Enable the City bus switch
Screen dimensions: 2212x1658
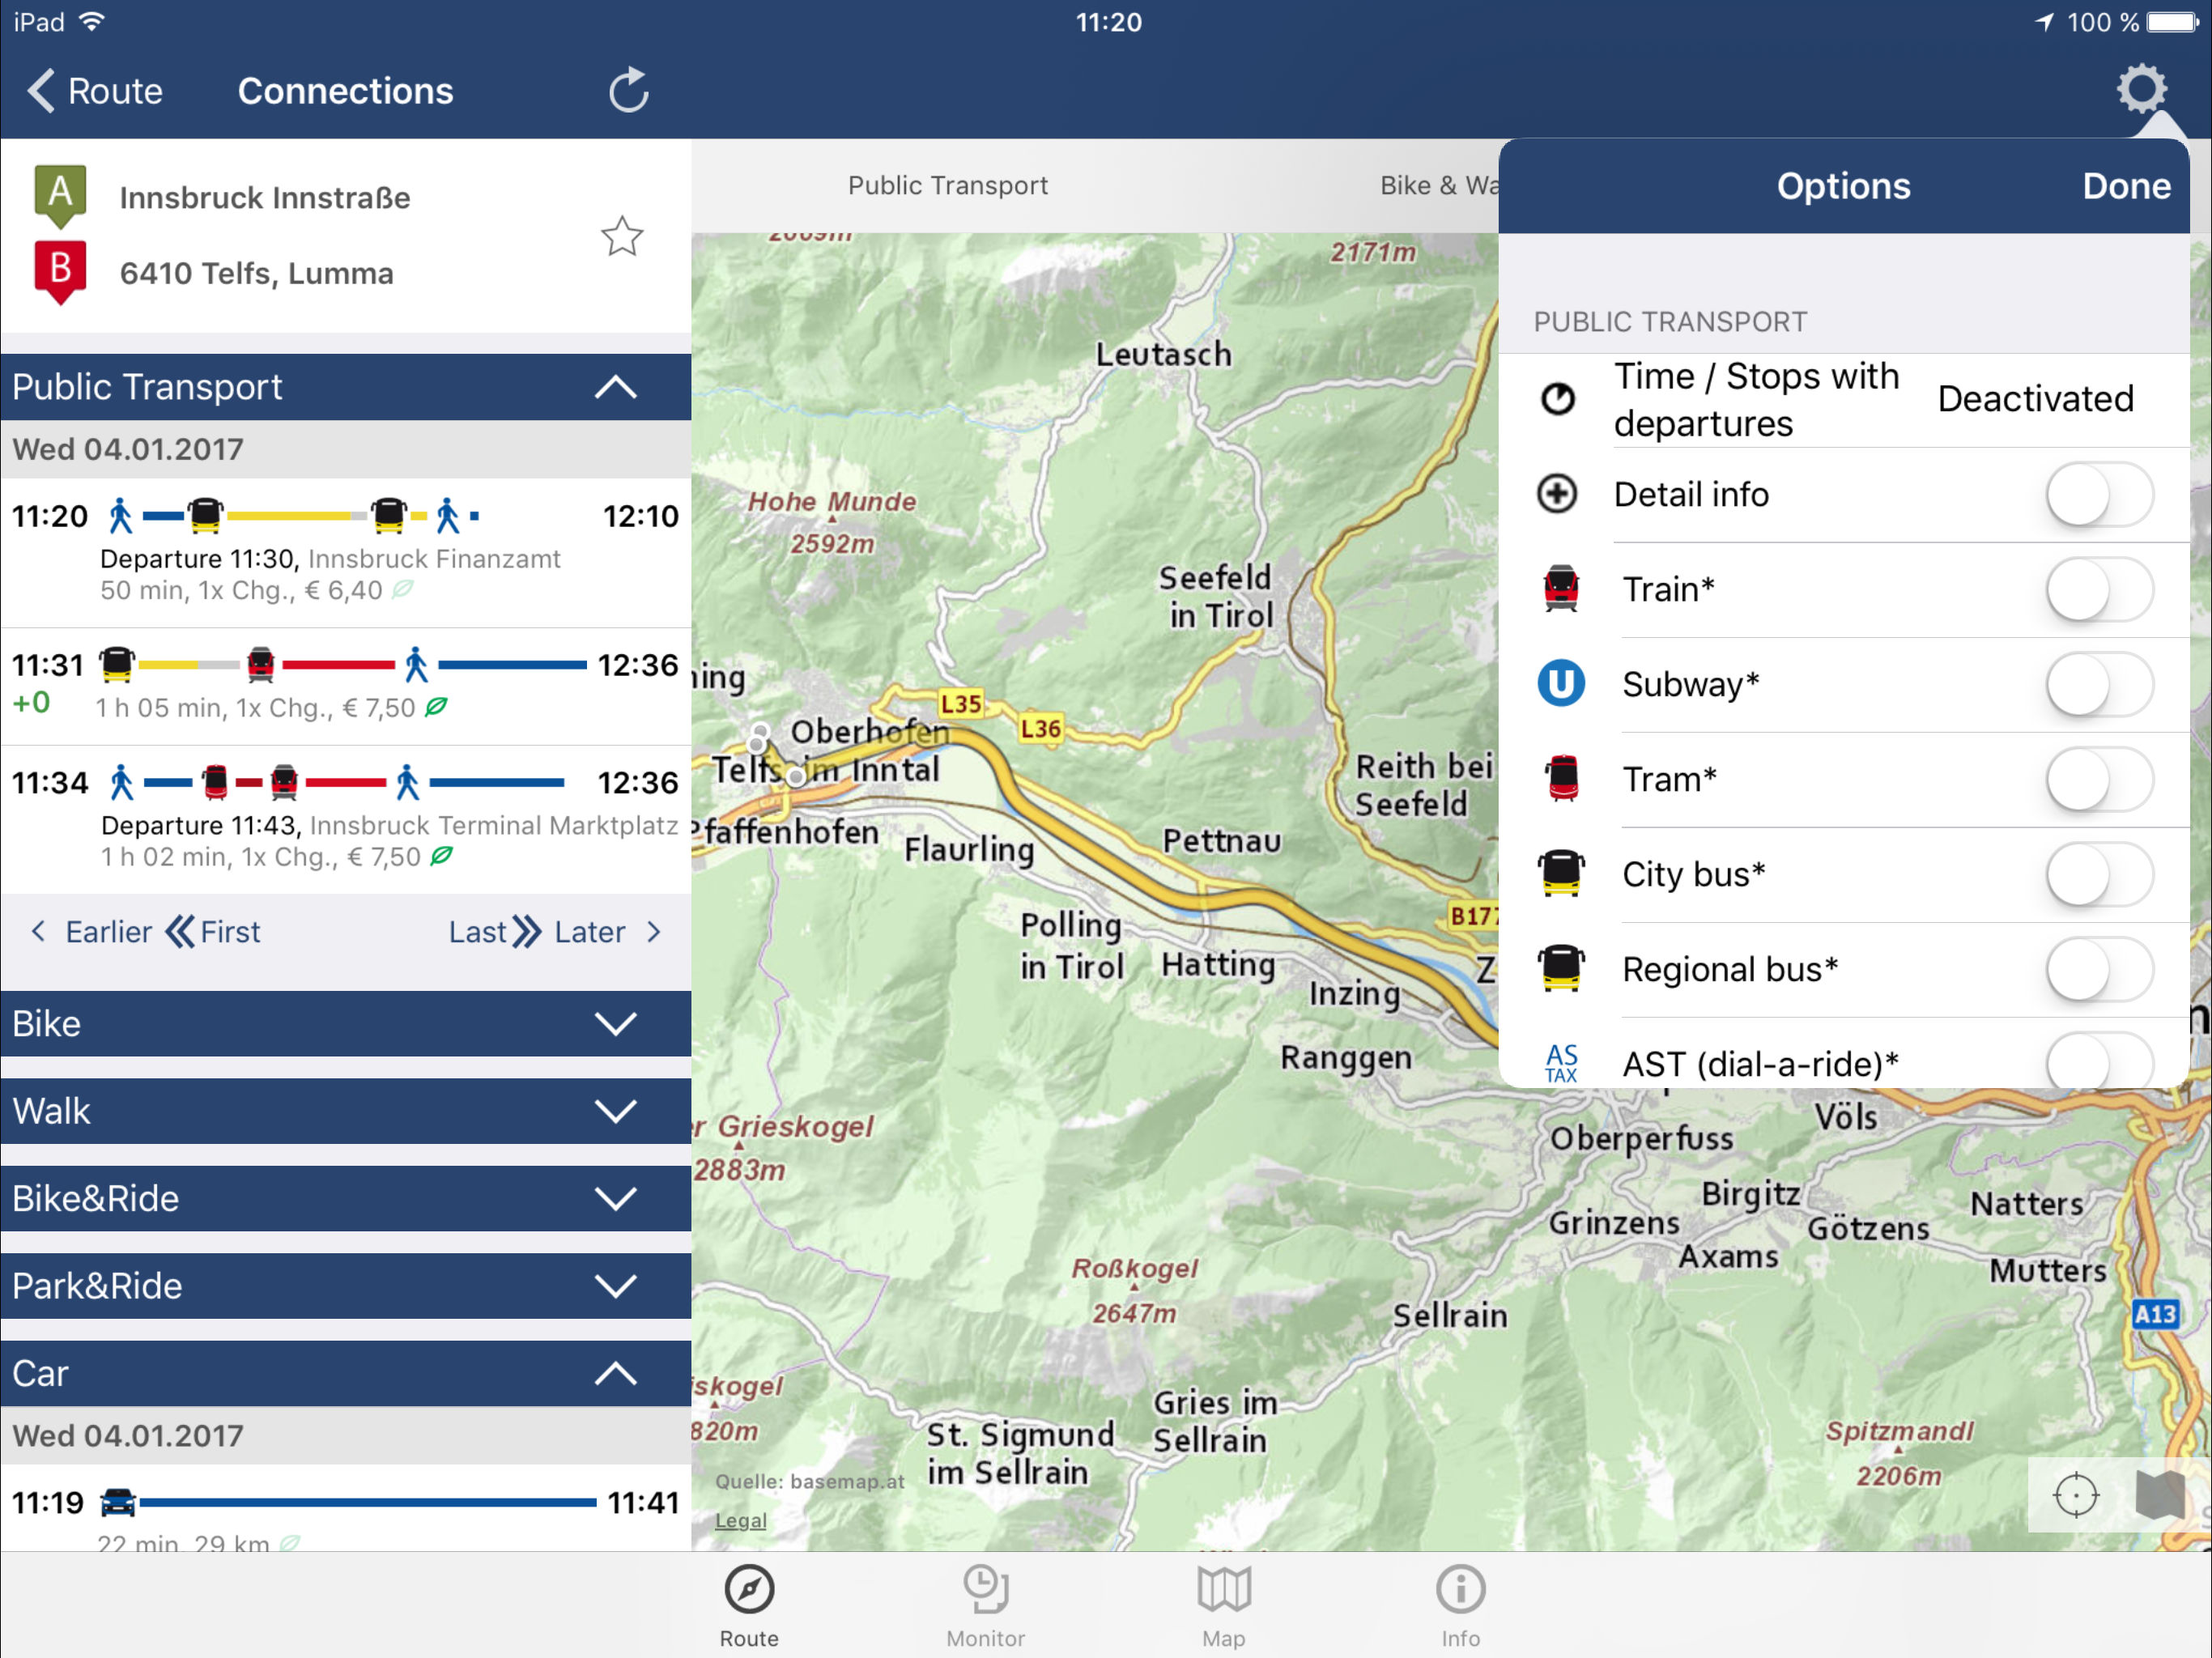[x=2099, y=874]
